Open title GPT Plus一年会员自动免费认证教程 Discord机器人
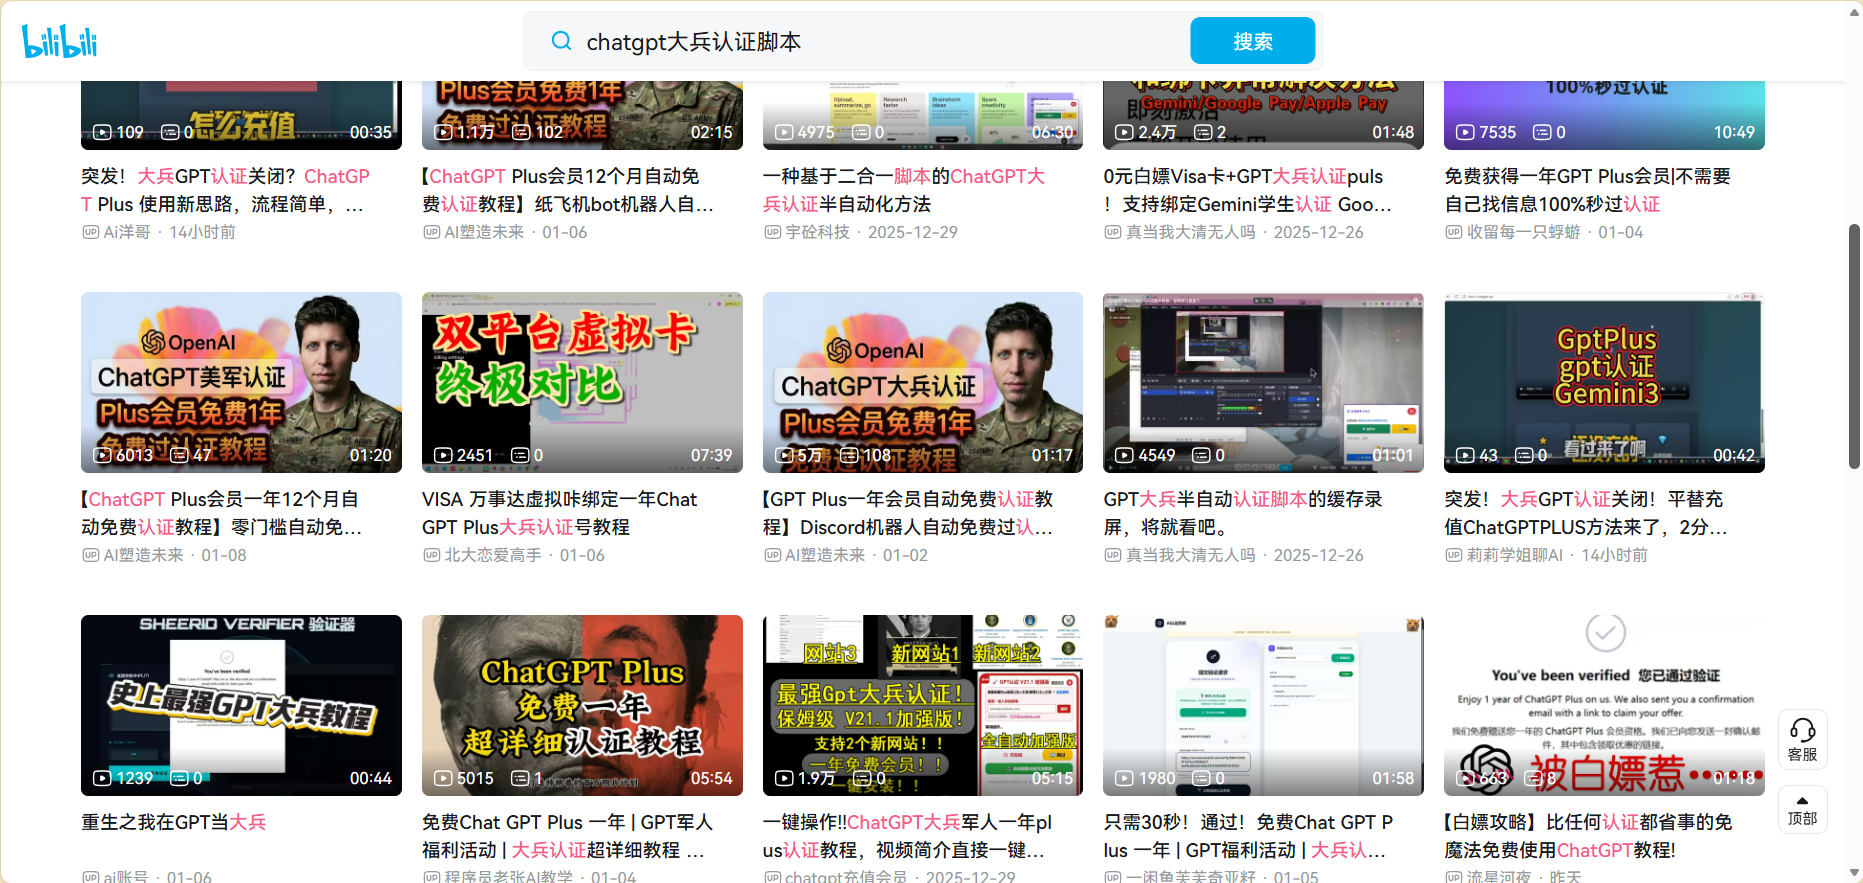This screenshot has width=1863, height=883. (x=908, y=513)
